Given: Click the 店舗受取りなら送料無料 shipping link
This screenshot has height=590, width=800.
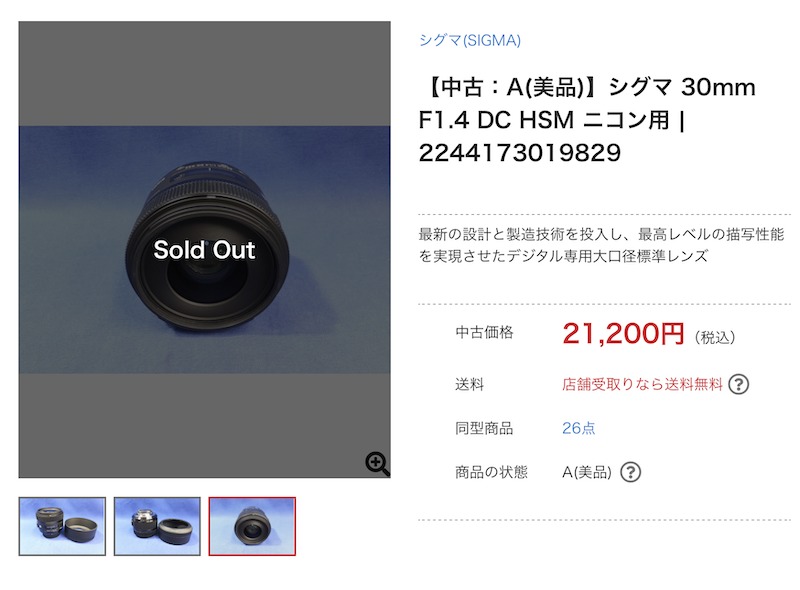Looking at the screenshot, I should [x=641, y=384].
